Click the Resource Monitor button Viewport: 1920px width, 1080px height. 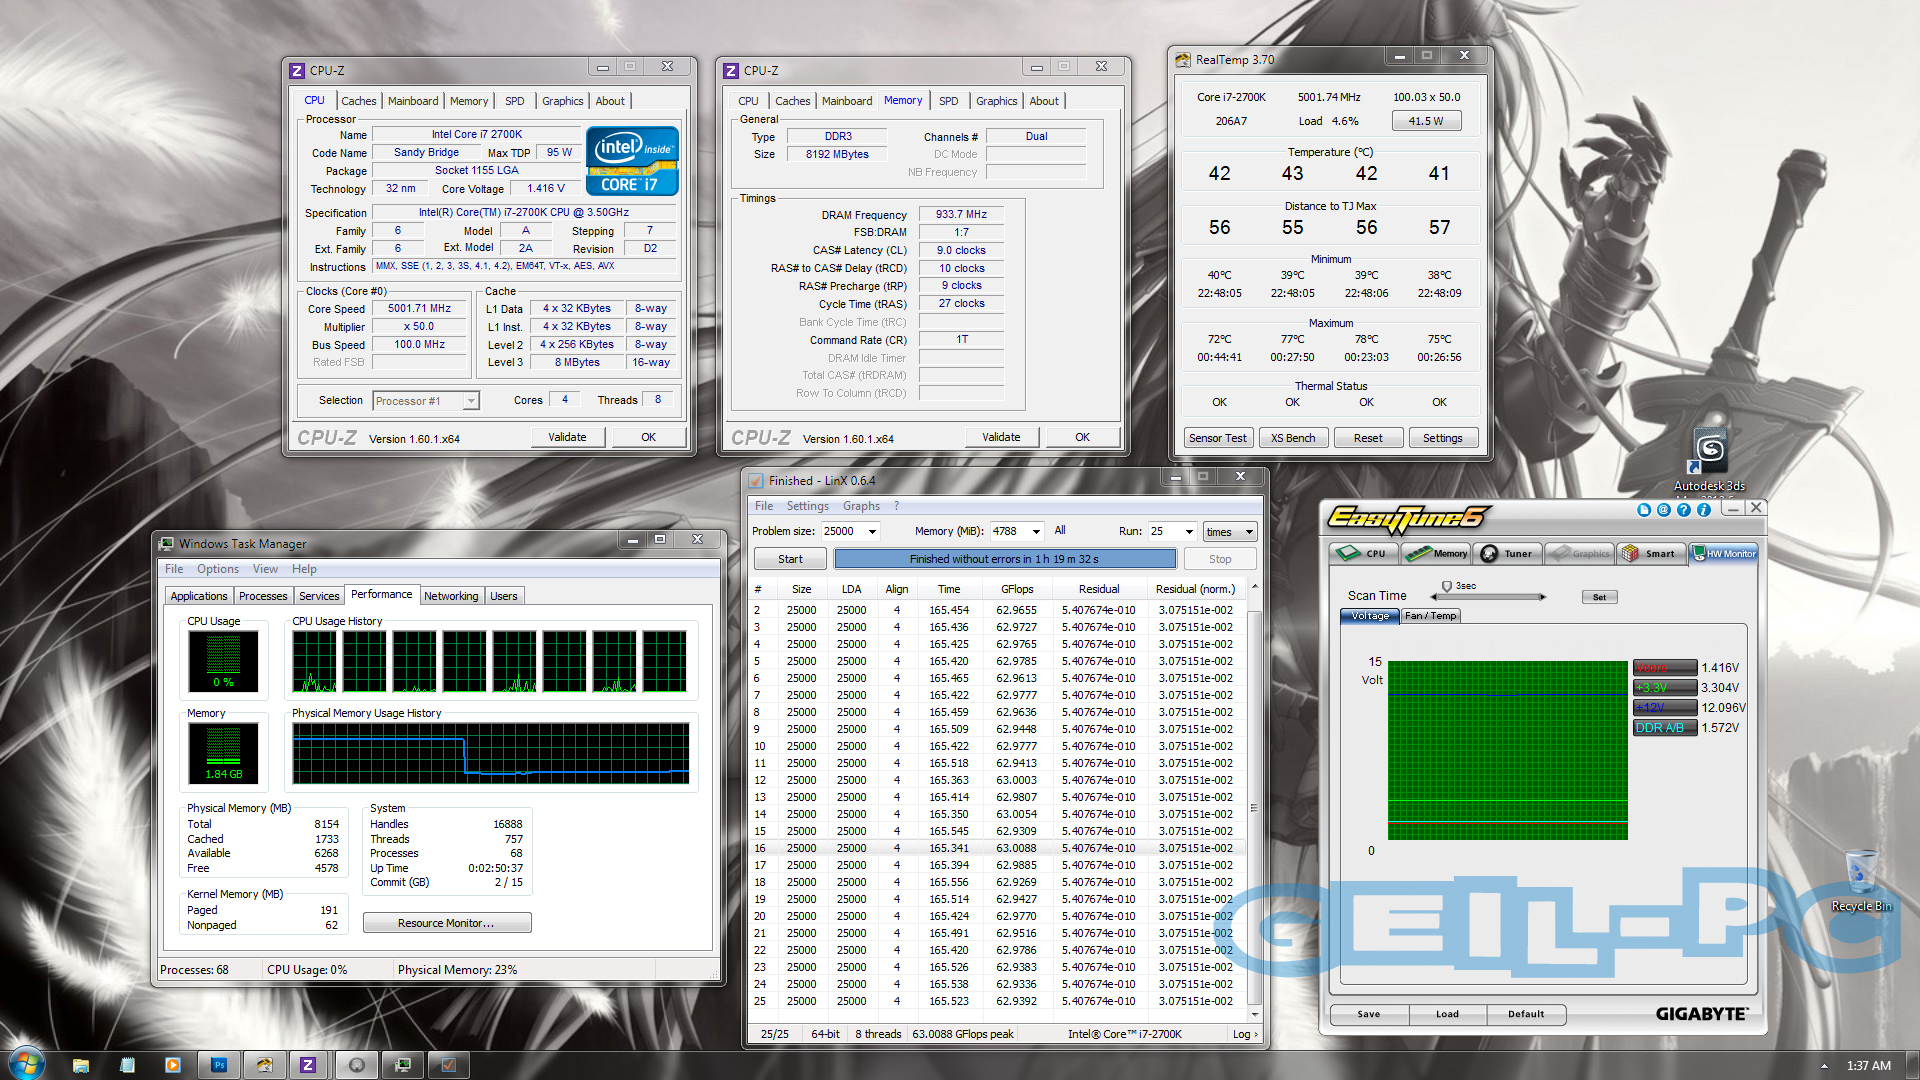446,923
